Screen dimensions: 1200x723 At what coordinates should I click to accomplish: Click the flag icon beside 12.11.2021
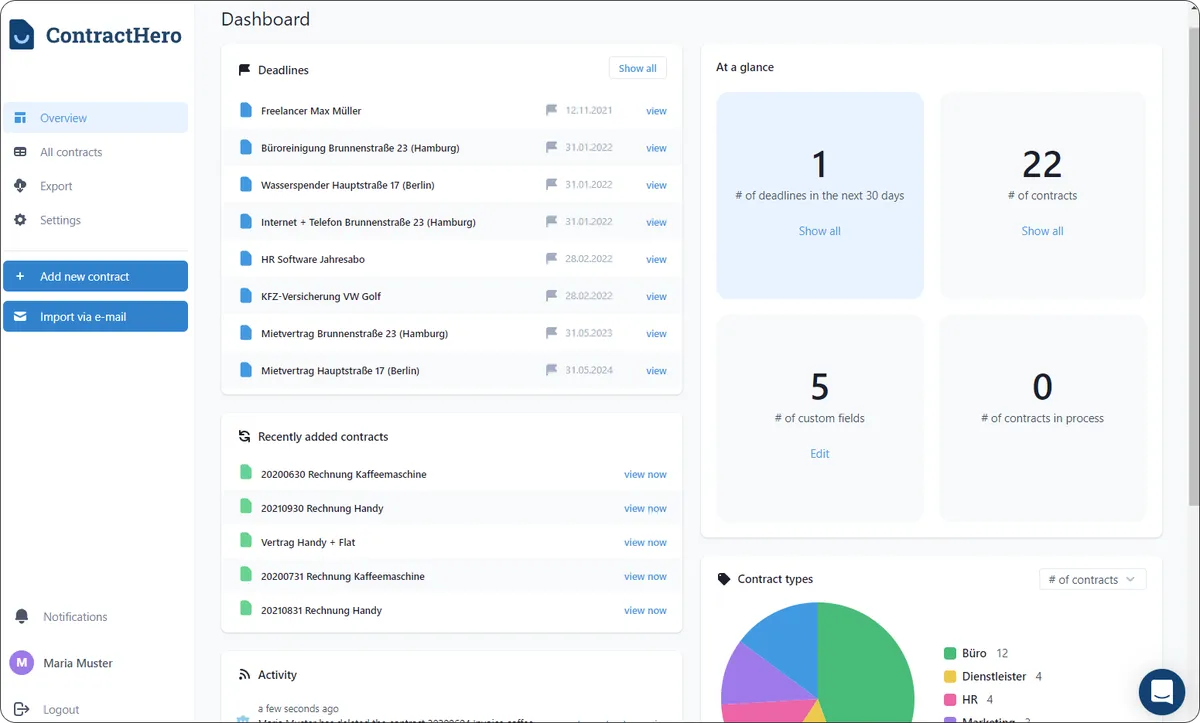(551, 110)
